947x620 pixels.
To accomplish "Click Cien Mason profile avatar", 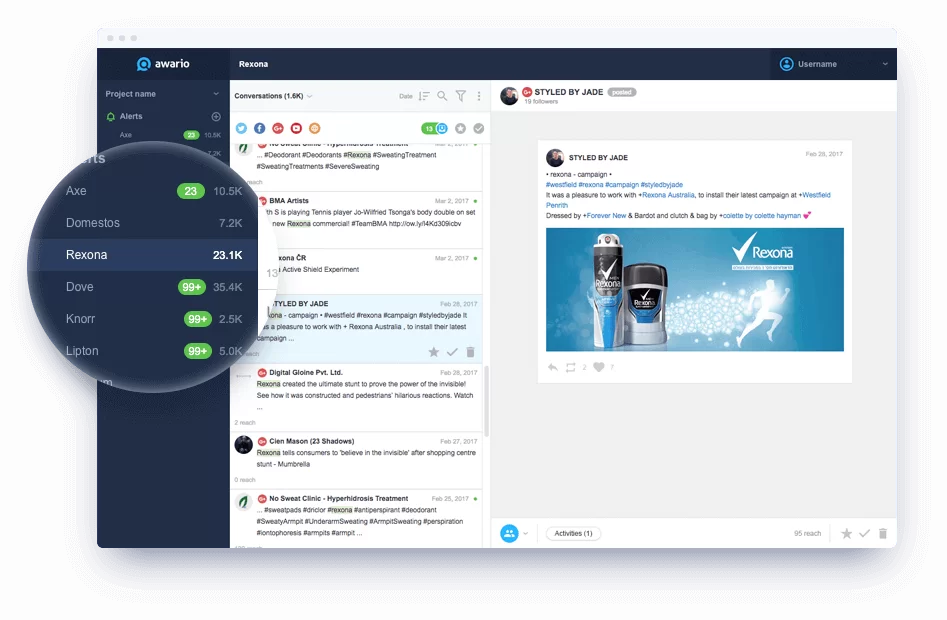I will click(x=243, y=445).
